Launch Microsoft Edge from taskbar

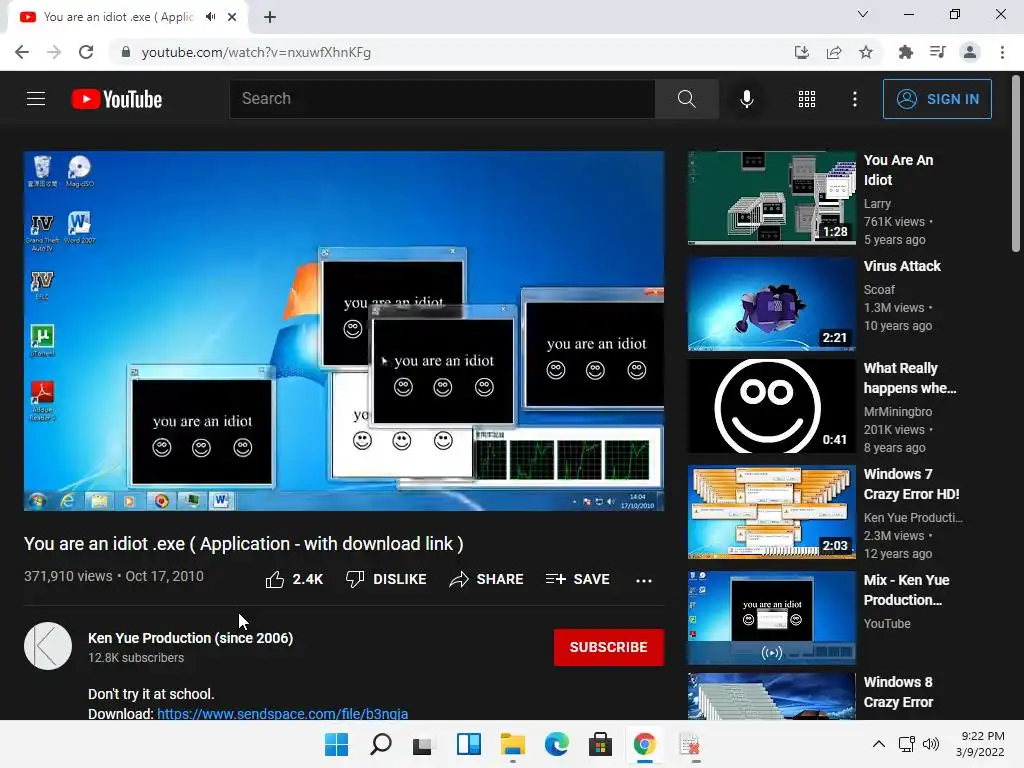point(556,744)
